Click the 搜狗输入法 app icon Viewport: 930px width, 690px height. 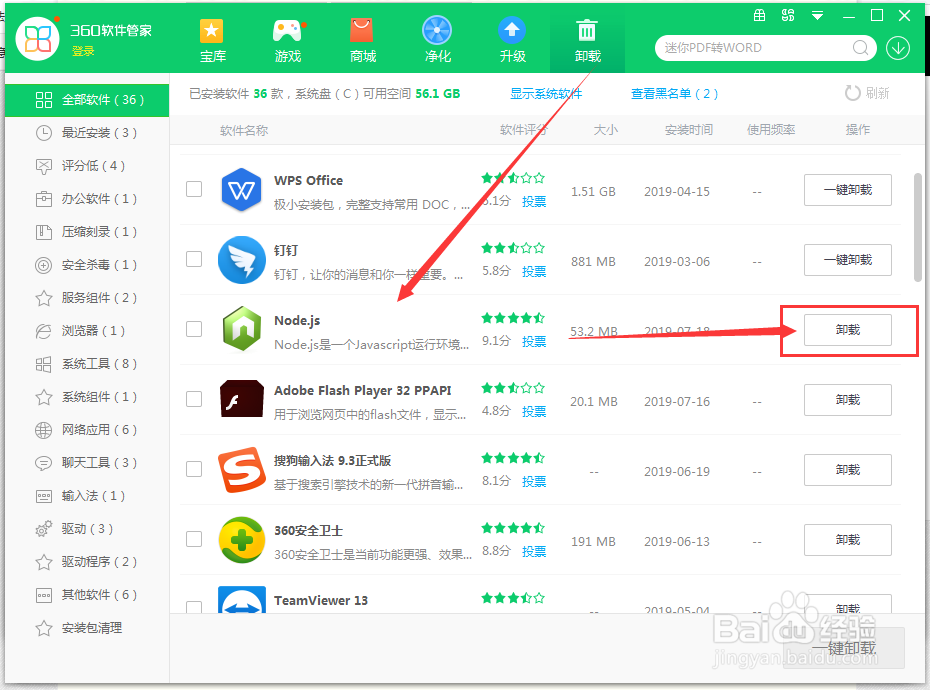click(241, 469)
